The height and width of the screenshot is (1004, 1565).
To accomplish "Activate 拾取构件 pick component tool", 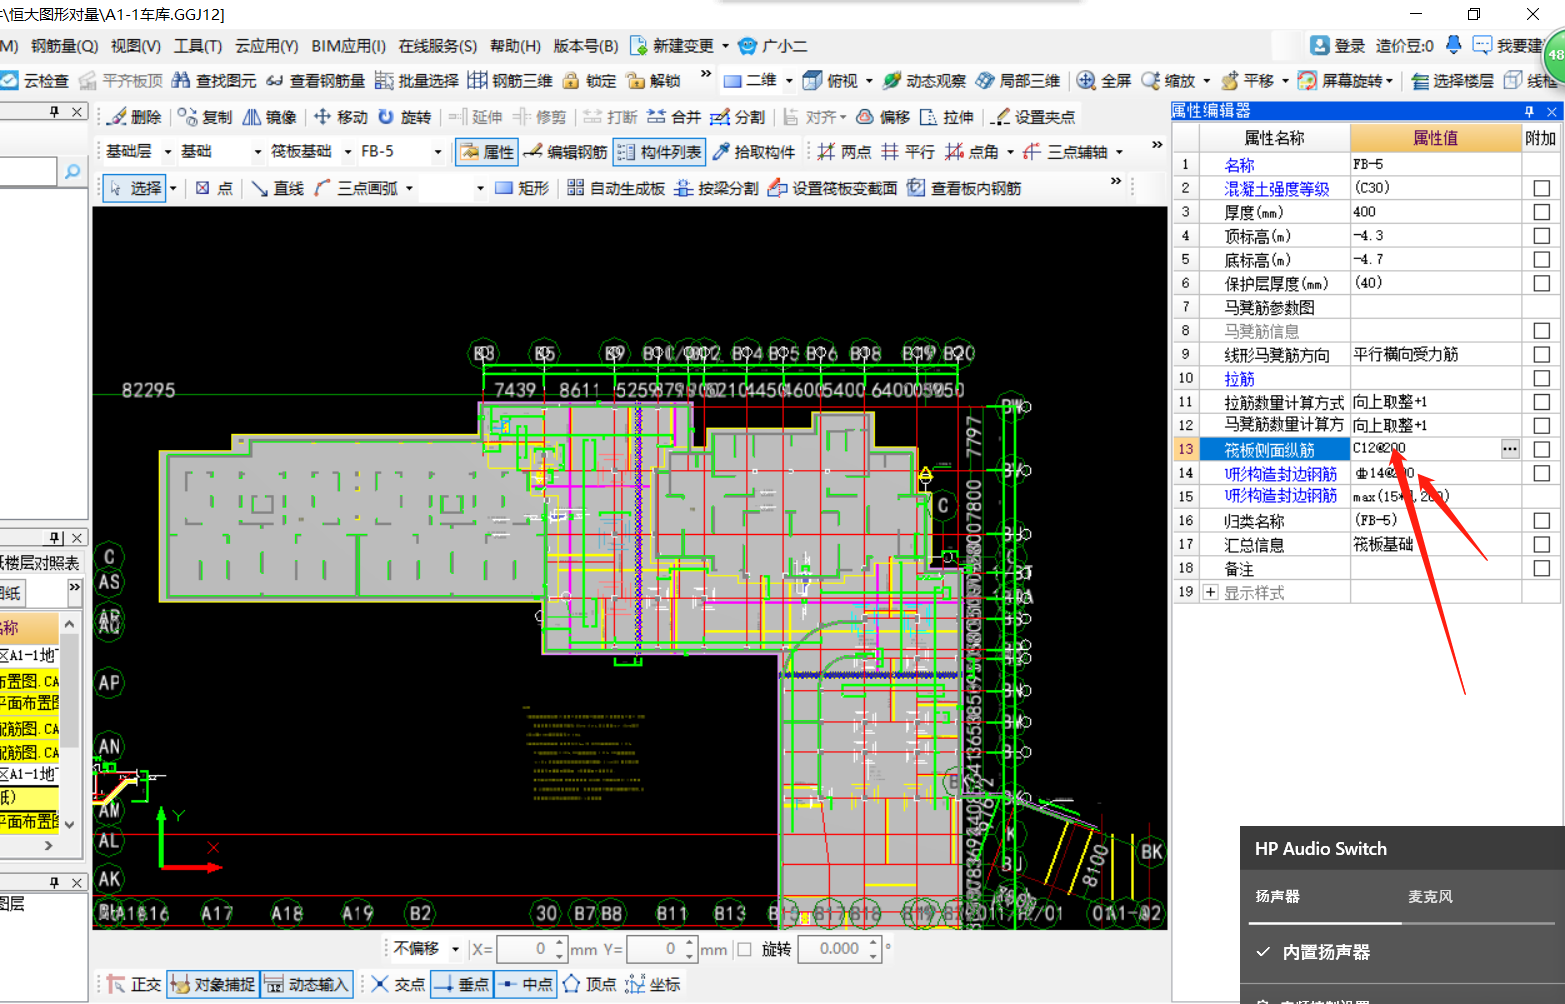I will point(754,152).
